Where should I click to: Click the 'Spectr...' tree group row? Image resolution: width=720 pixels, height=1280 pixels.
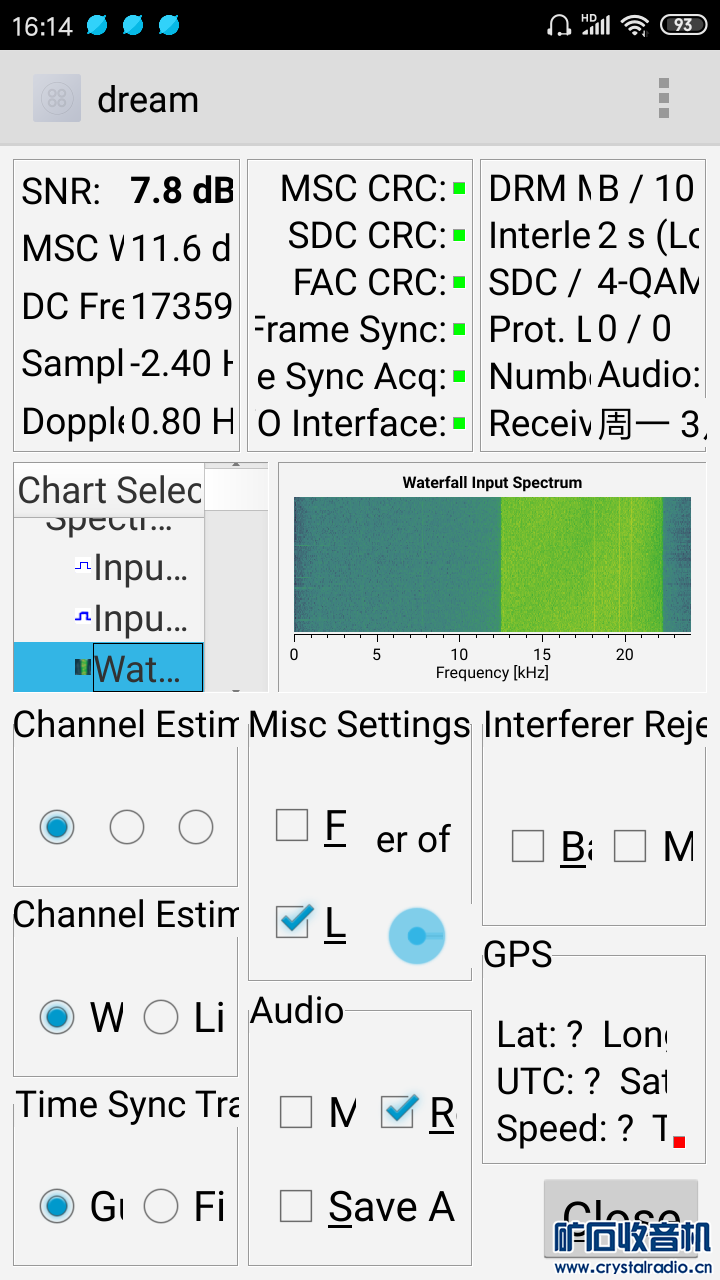109,524
